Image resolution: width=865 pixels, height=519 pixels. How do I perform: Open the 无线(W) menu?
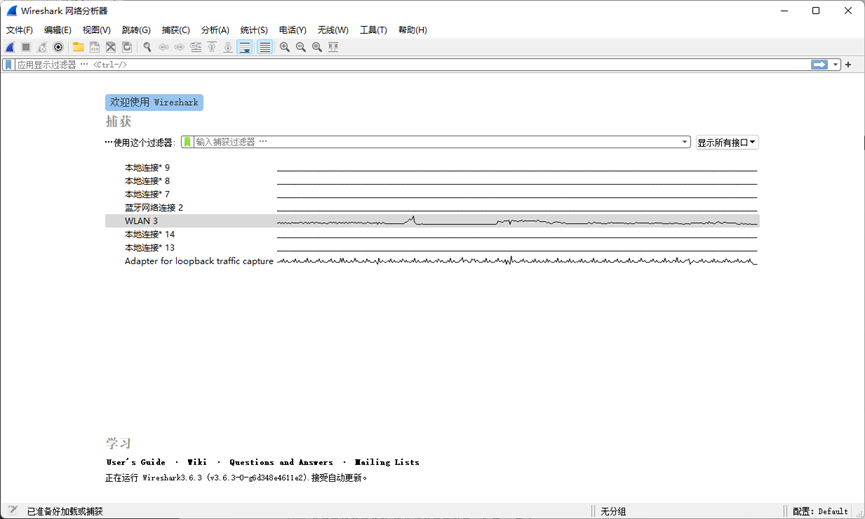pyautogui.click(x=333, y=30)
